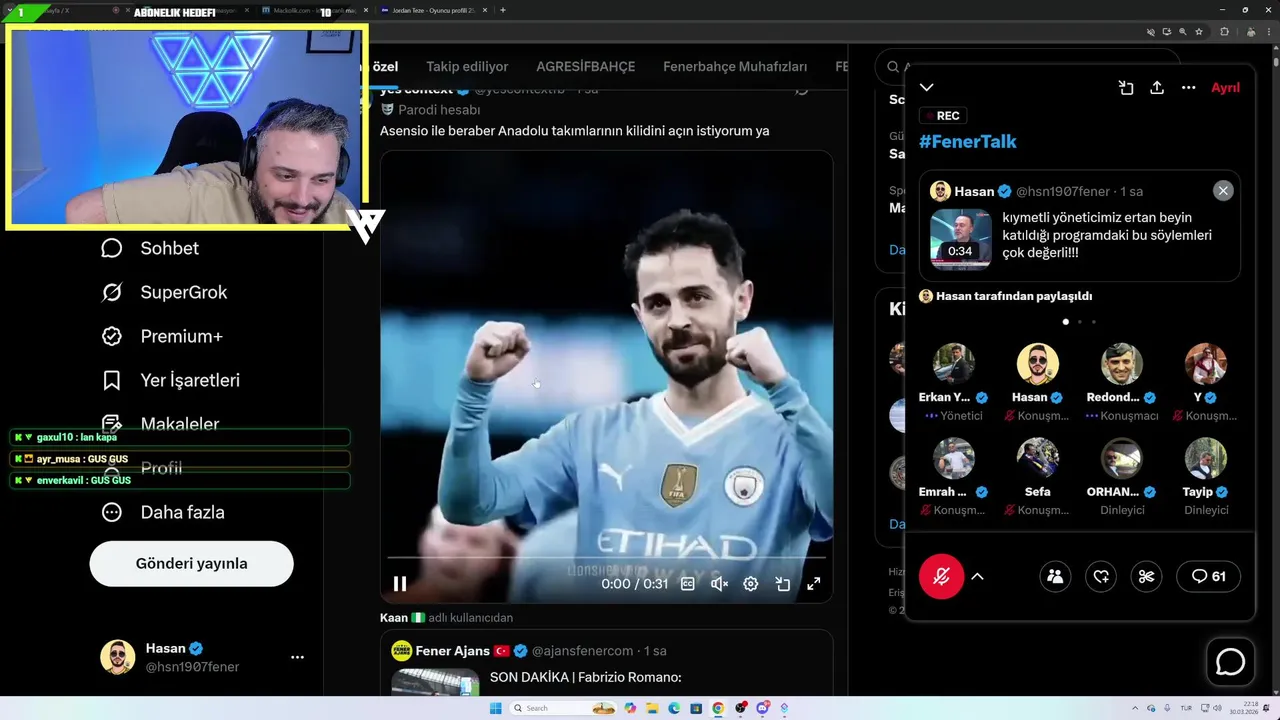Collapse the Space panel chevron
The width and height of the screenshot is (1280, 720).
click(927, 88)
